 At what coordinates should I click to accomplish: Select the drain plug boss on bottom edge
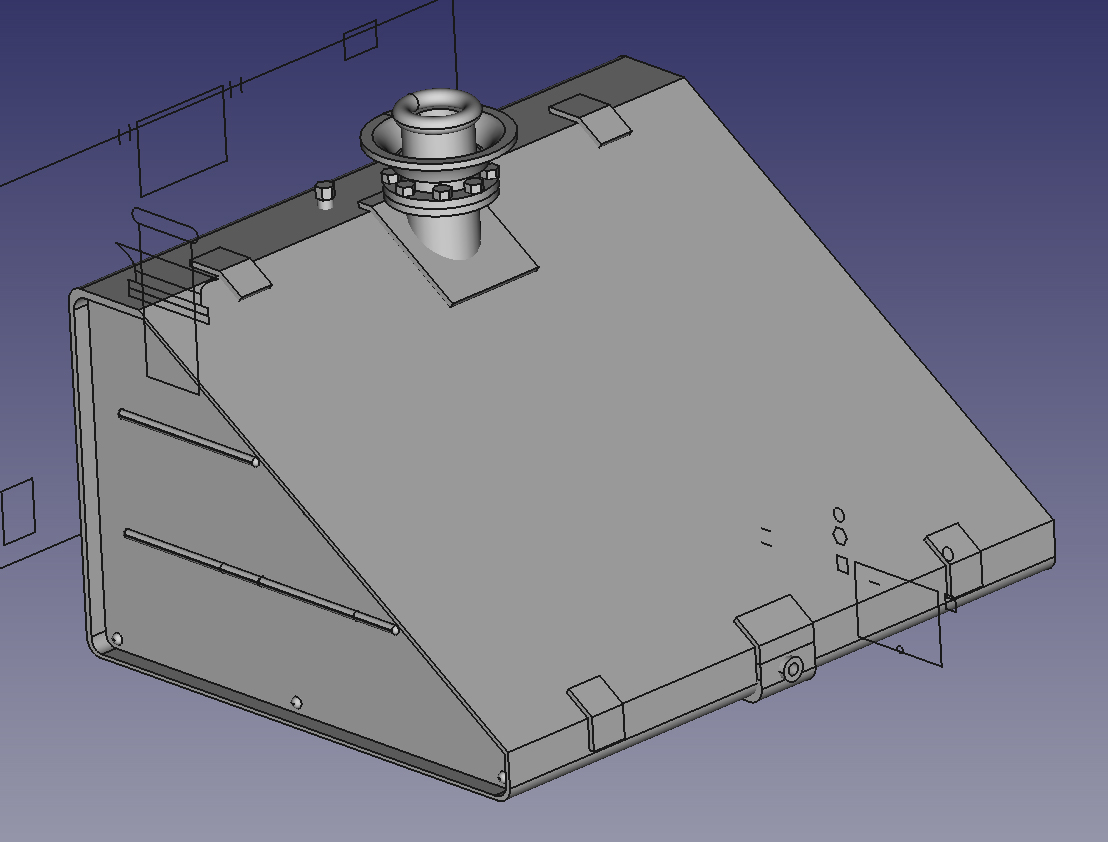(x=792, y=669)
